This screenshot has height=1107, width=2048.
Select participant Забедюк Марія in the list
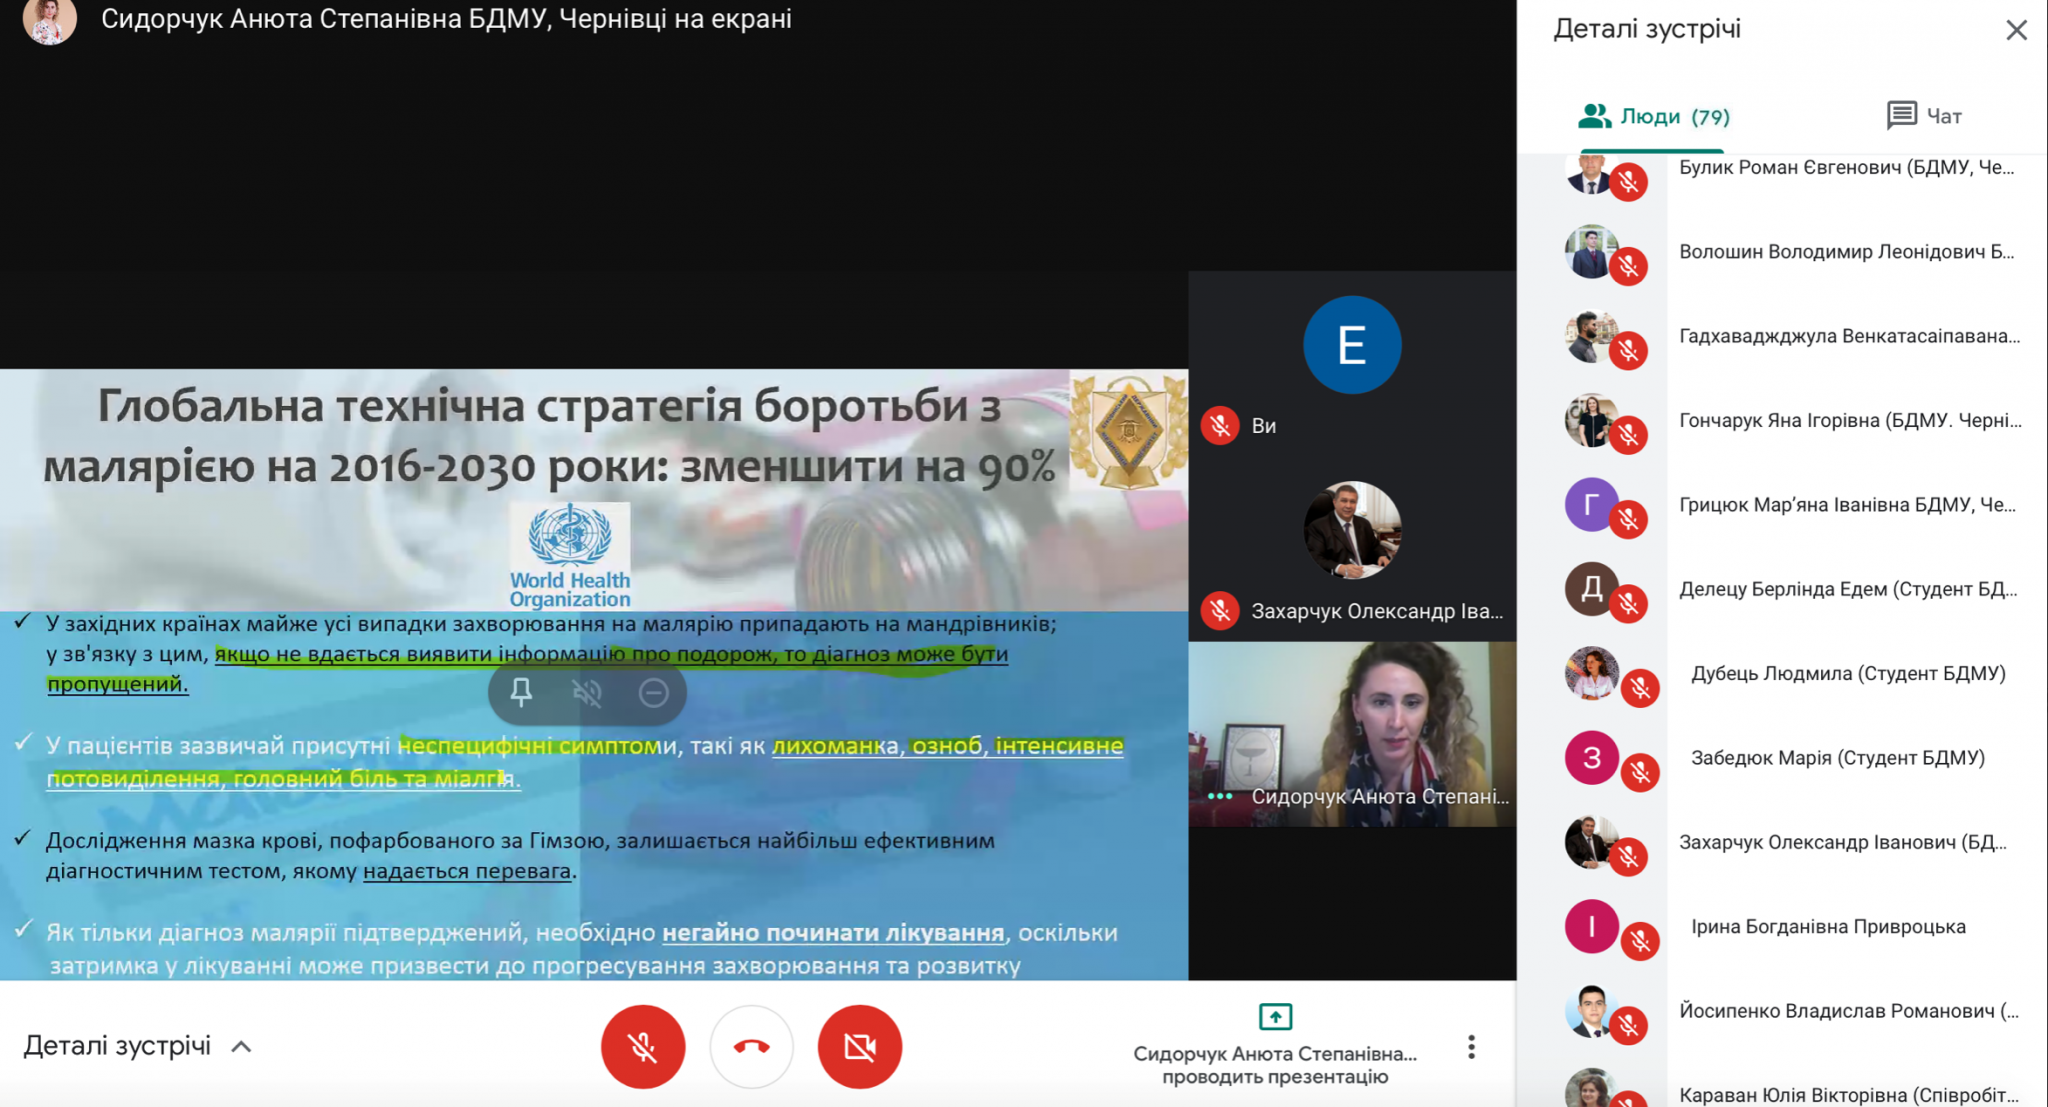pyautogui.click(x=1836, y=758)
